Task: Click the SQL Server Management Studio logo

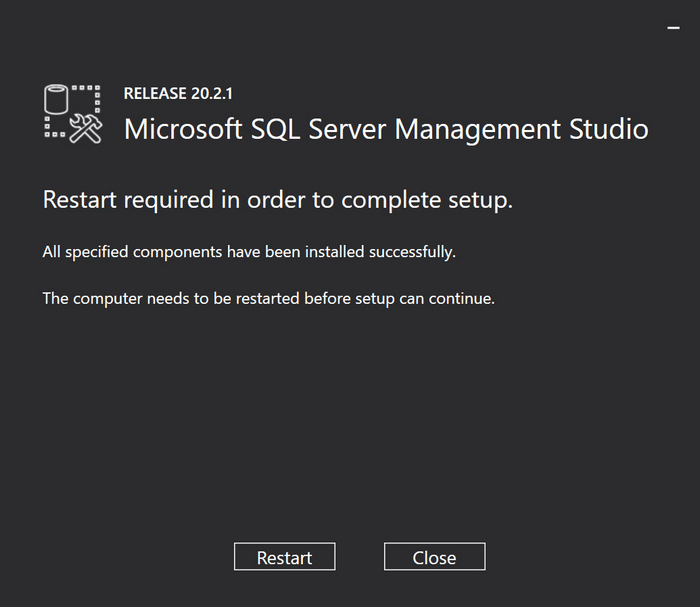Action: 73,114
